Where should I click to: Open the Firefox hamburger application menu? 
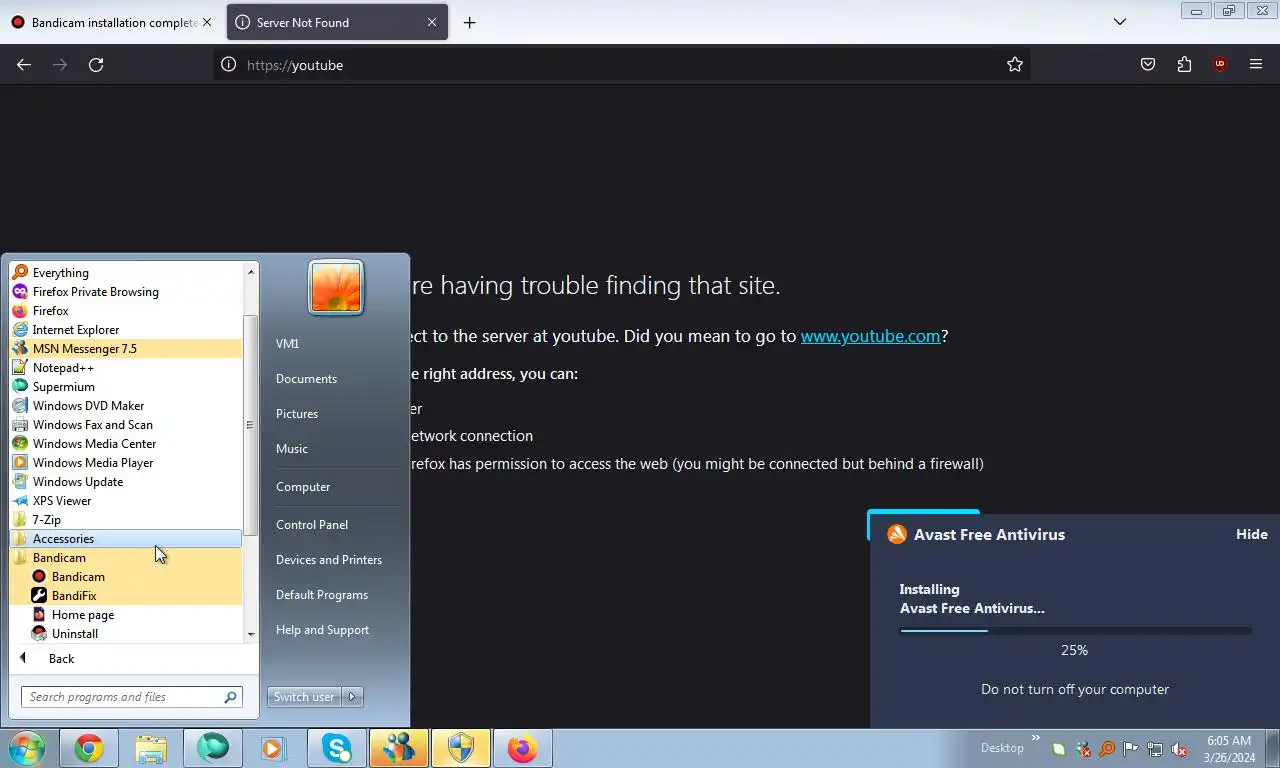(x=1256, y=65)
